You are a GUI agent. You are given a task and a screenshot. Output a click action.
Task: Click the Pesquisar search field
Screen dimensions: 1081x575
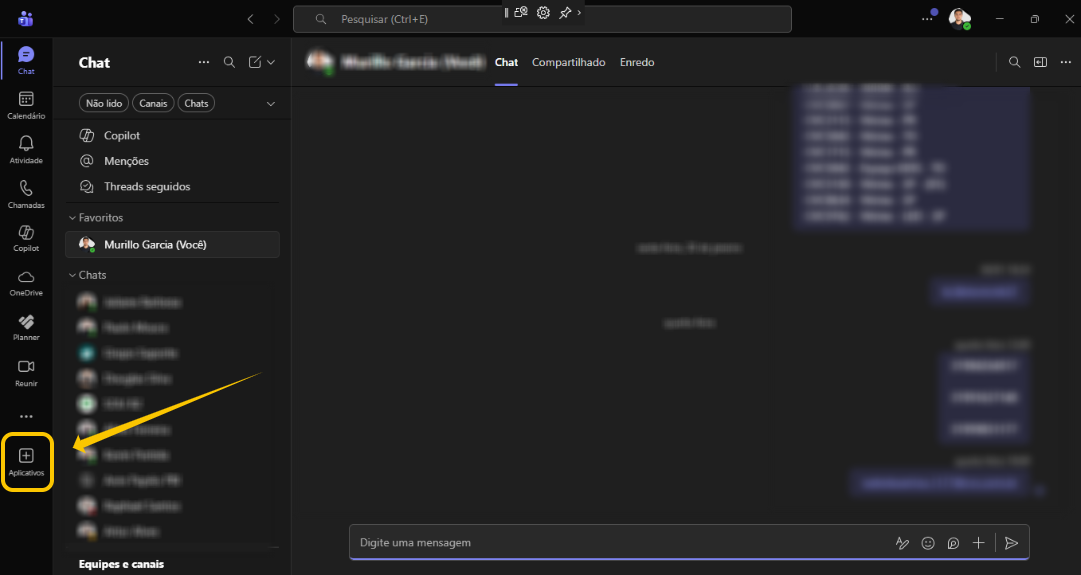(542, 19)
